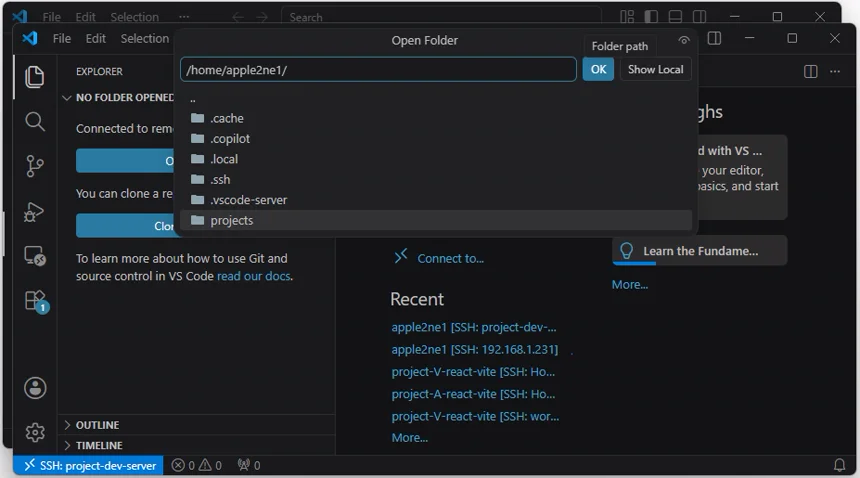Click the SSH: project-dev-server remote indicator
This screenshot has height=478, width=860.
coord(88,465)
